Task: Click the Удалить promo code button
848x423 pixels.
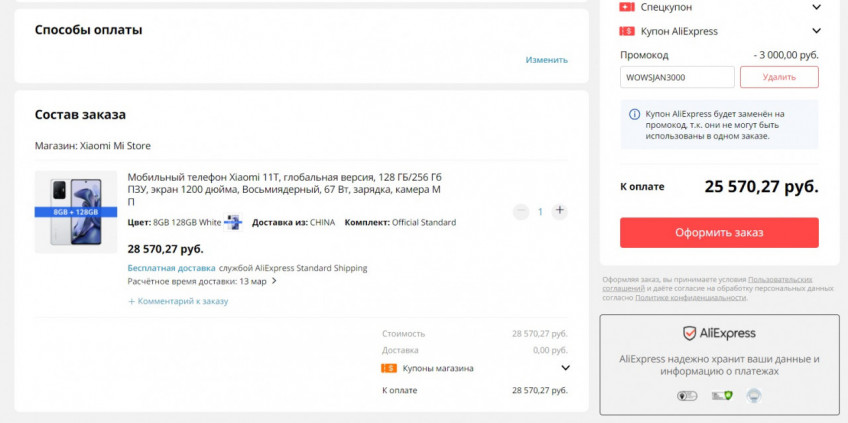Action: coord(779,77)
